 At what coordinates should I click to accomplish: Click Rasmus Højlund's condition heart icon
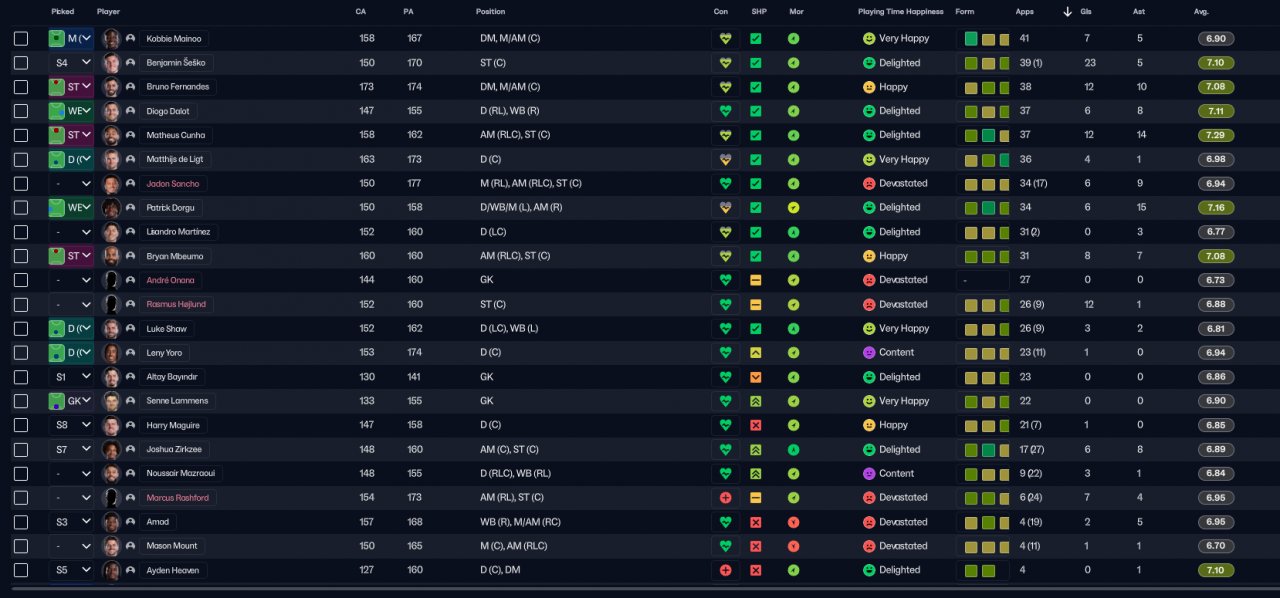click(725, 304)
